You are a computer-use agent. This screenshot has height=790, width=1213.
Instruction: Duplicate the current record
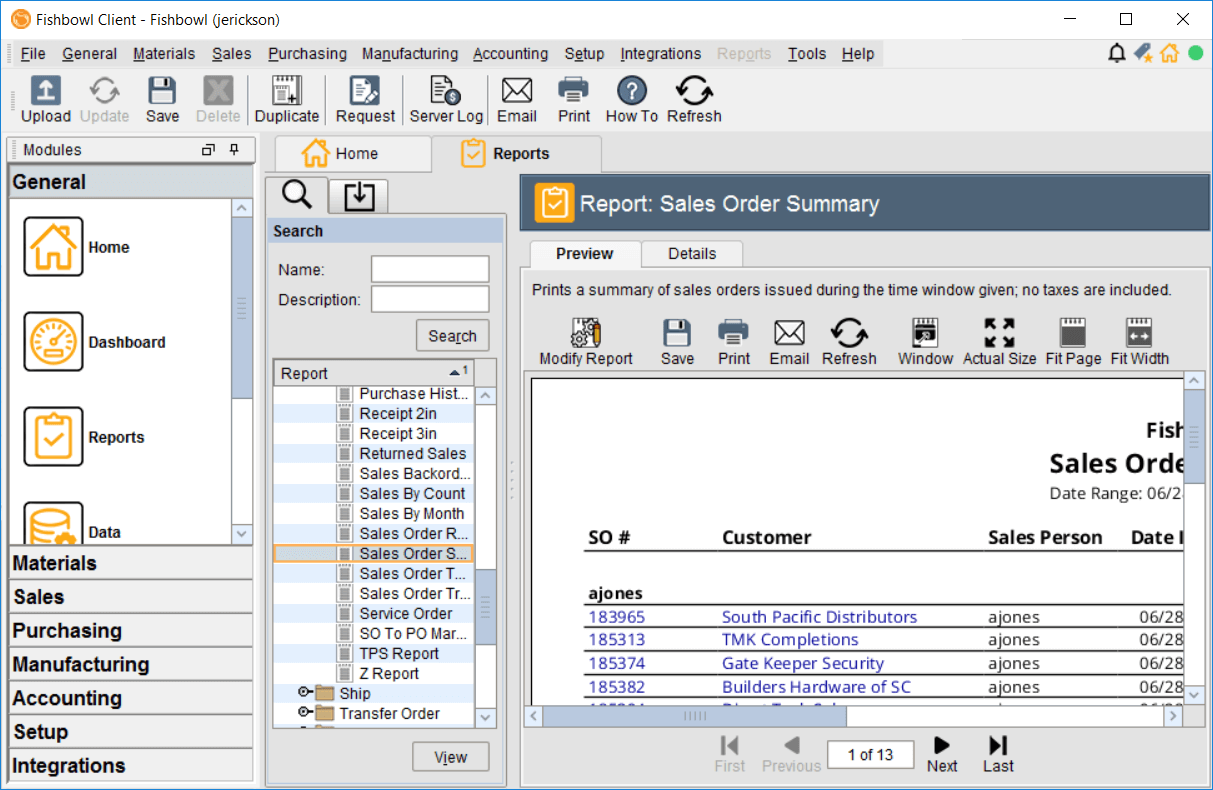coord(287,99)
